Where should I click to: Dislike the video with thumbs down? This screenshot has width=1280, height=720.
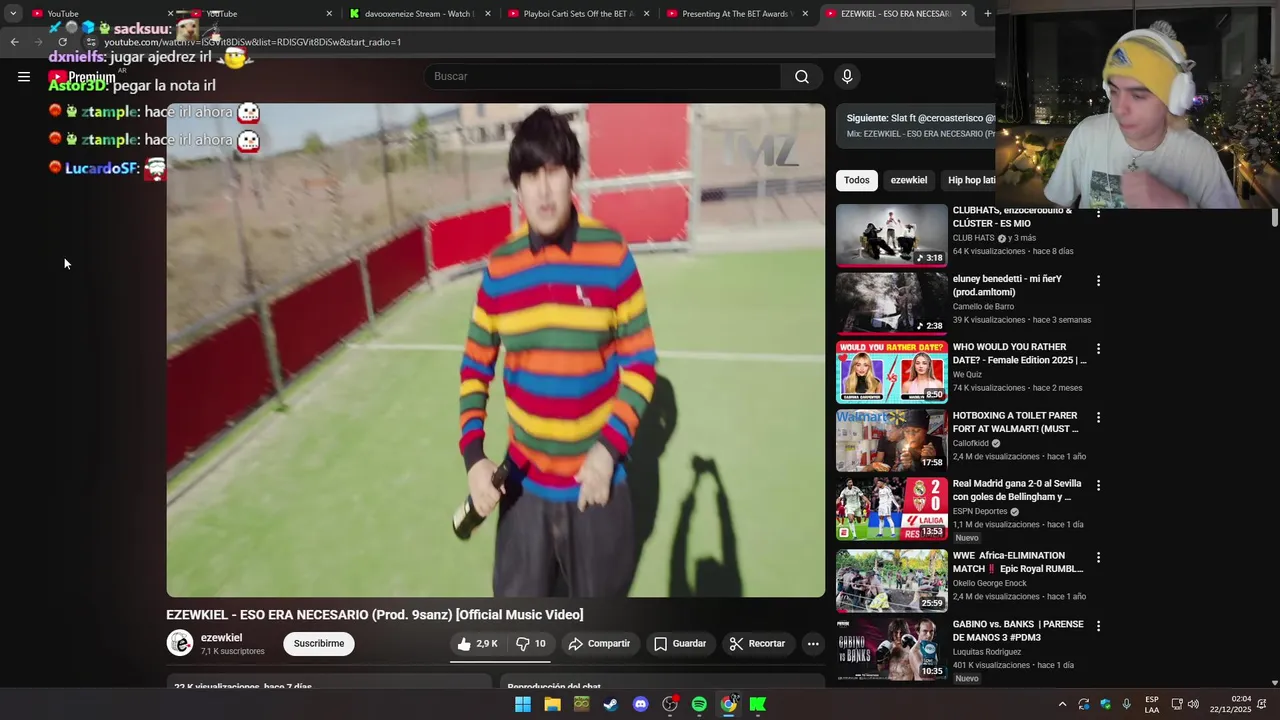(x=531, y=644)
